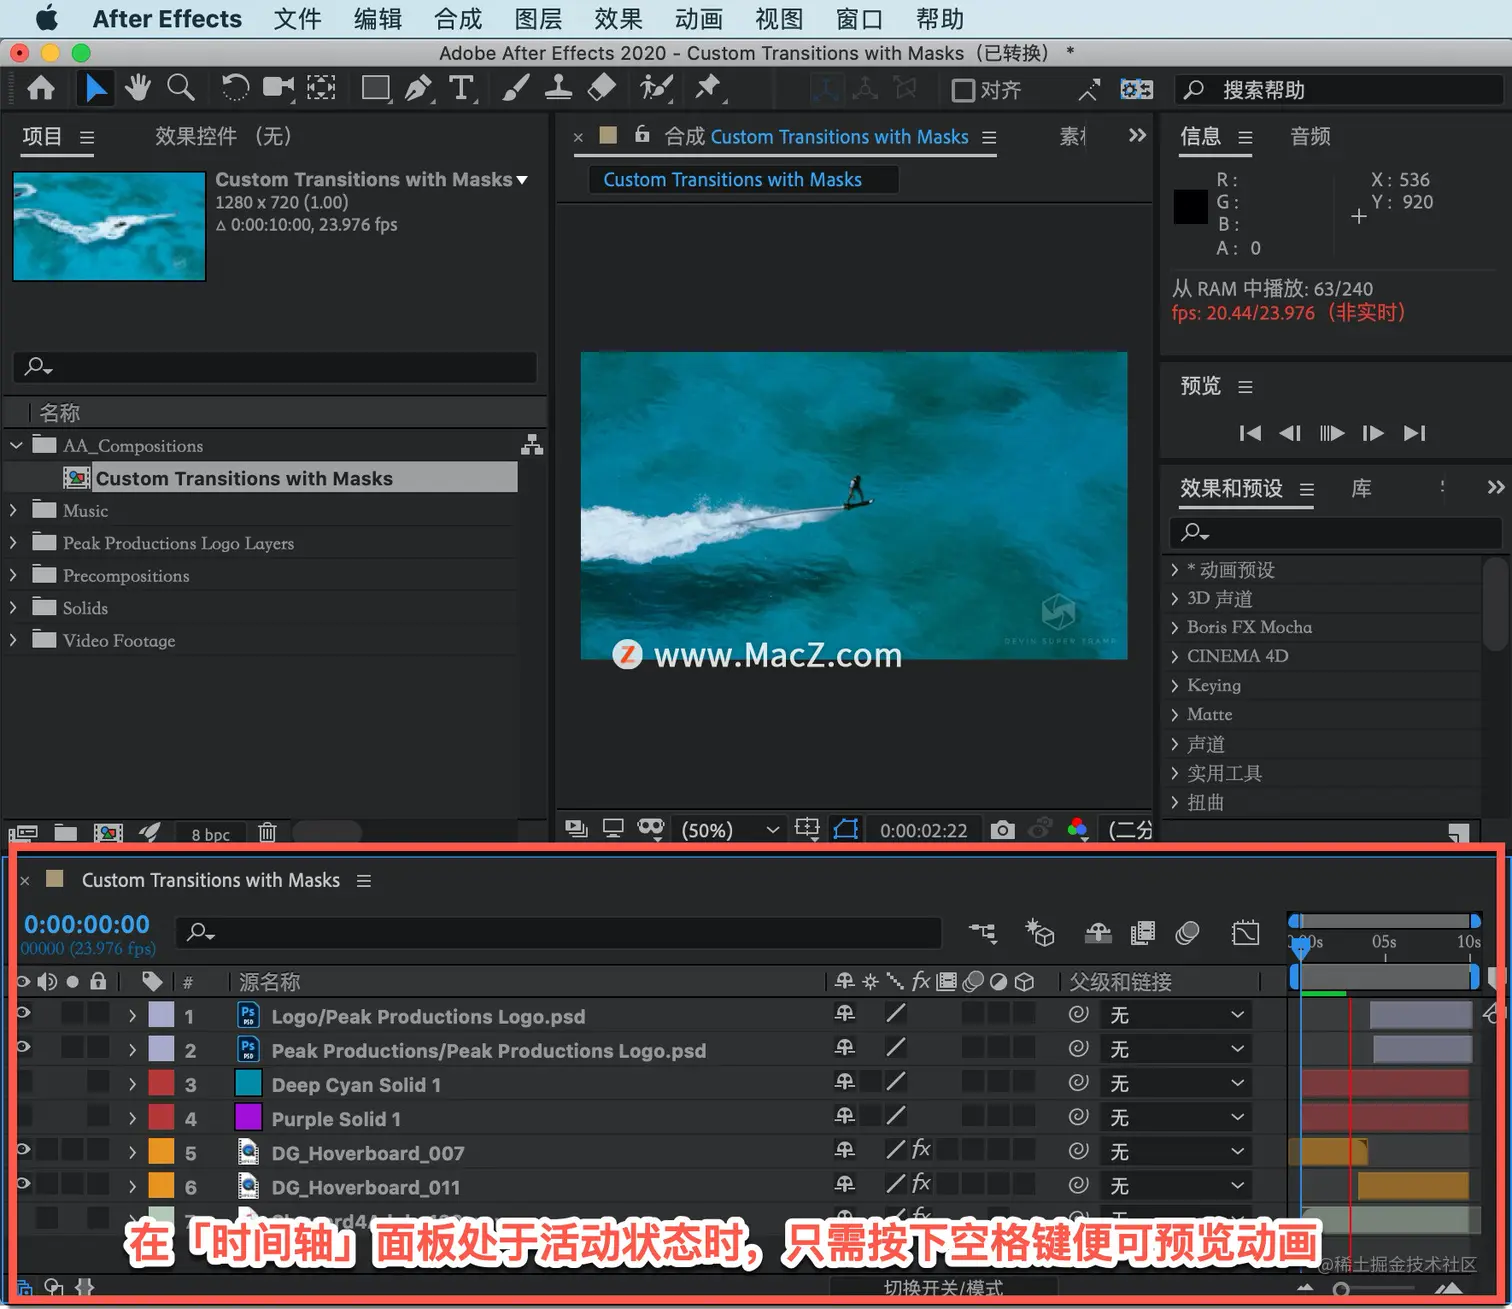This screenshot has height=1309, width=1512.
Task: Click the play/stop button in 预览 panel
Action: point(1331,433)
